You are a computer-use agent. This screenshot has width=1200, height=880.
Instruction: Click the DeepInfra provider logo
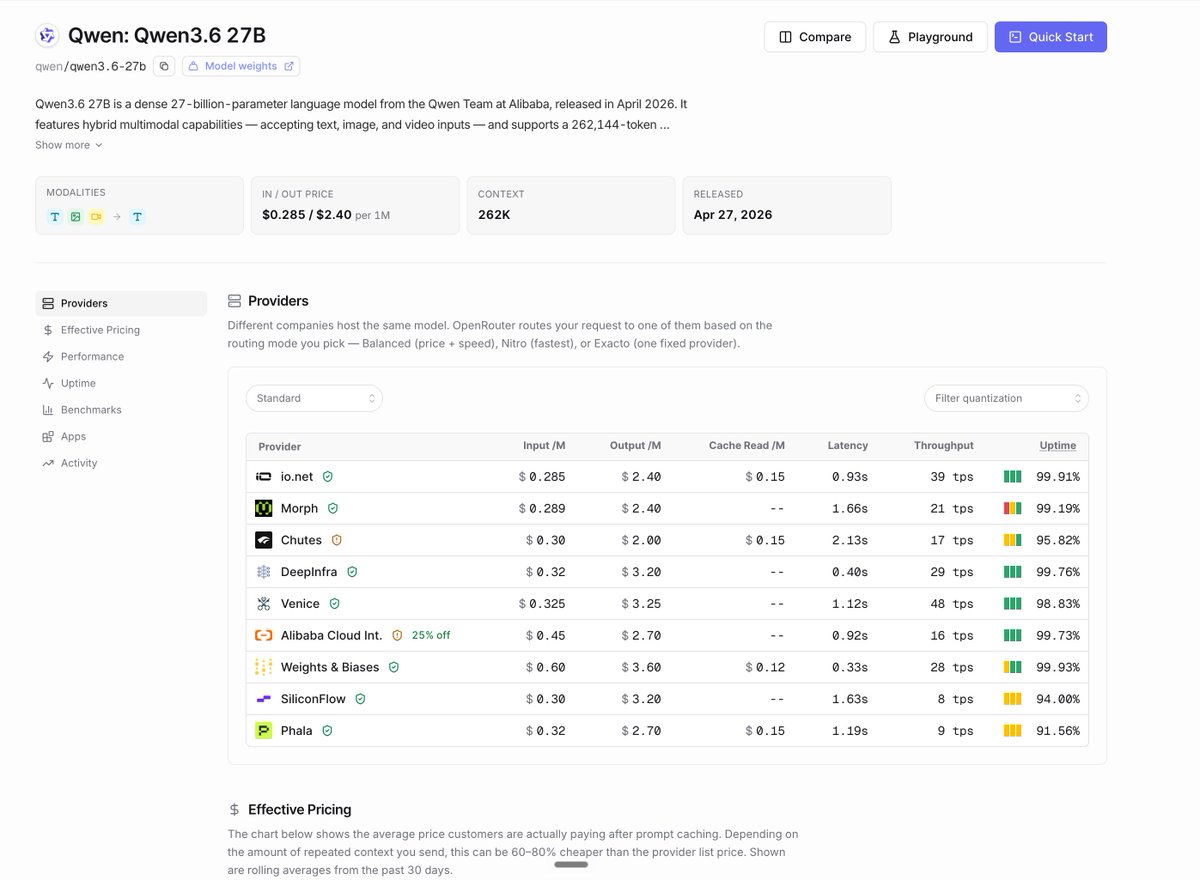264,572
